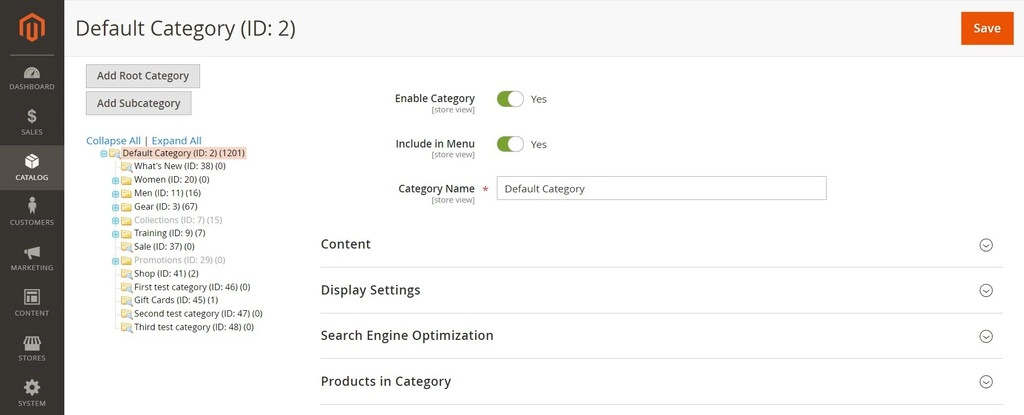Toggle the Enable Category switch
The image size is (1024, 415).
(510, 99)
